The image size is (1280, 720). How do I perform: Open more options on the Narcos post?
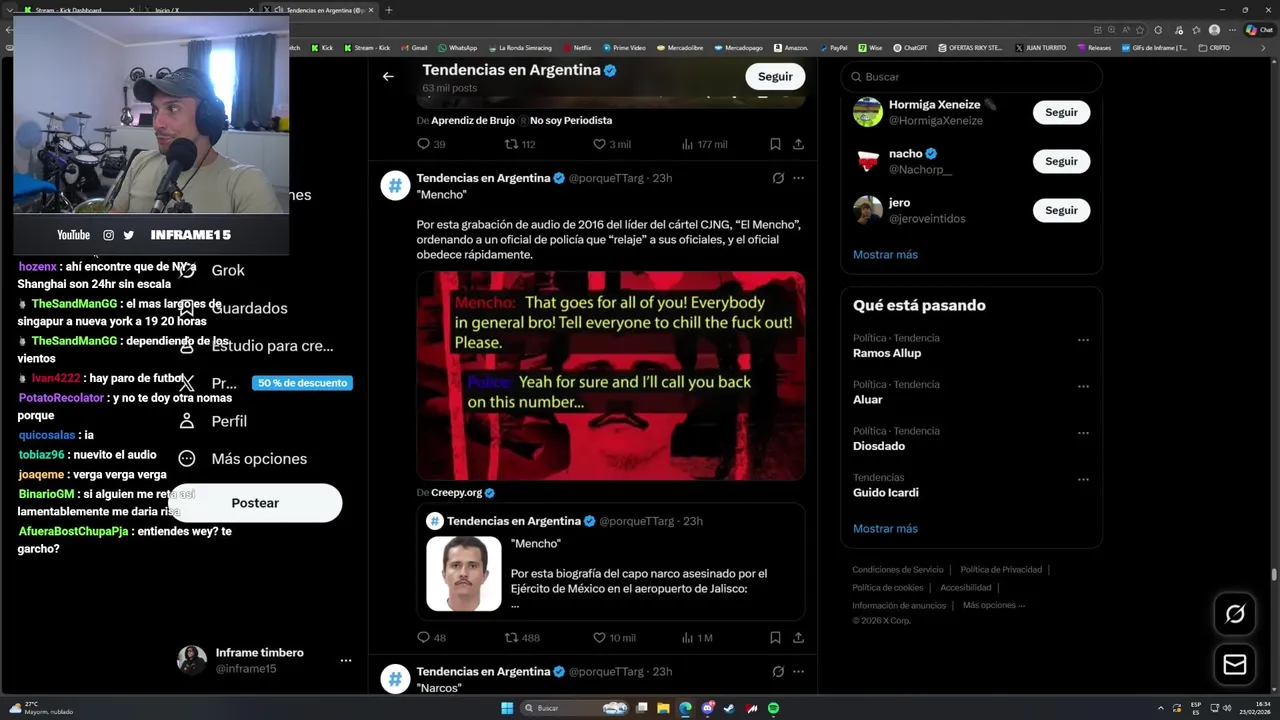(x=798, y=671)
